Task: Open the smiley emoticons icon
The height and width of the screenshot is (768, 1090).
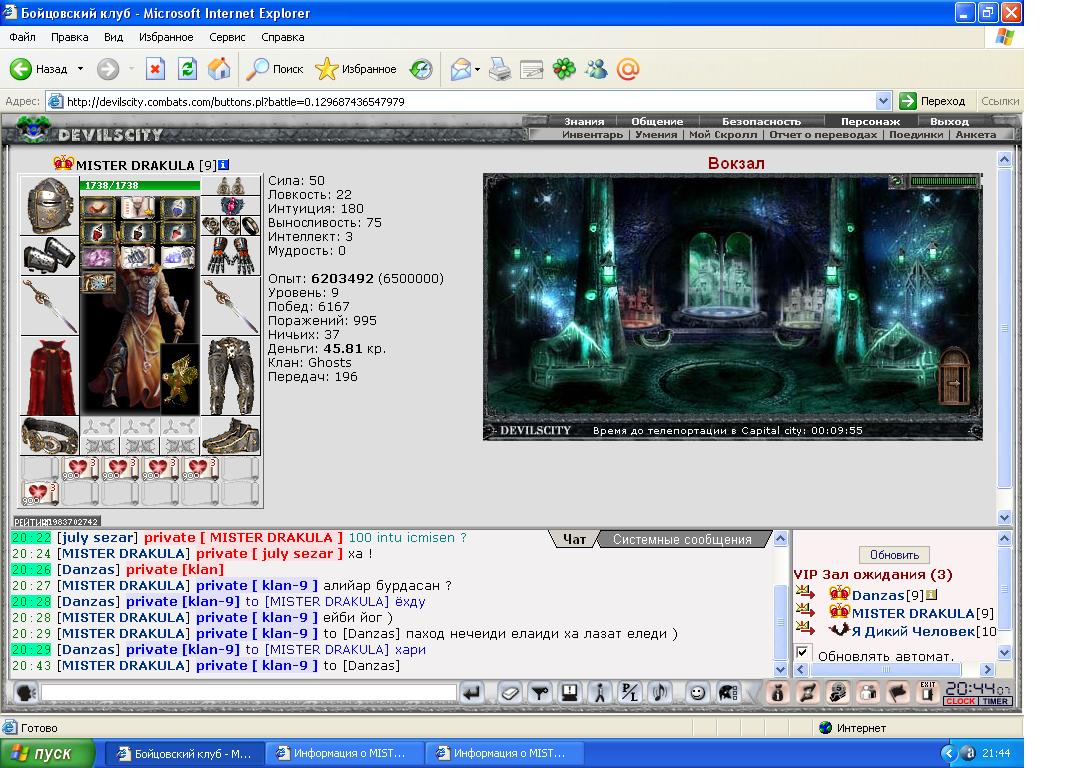Action: (697, 692)
